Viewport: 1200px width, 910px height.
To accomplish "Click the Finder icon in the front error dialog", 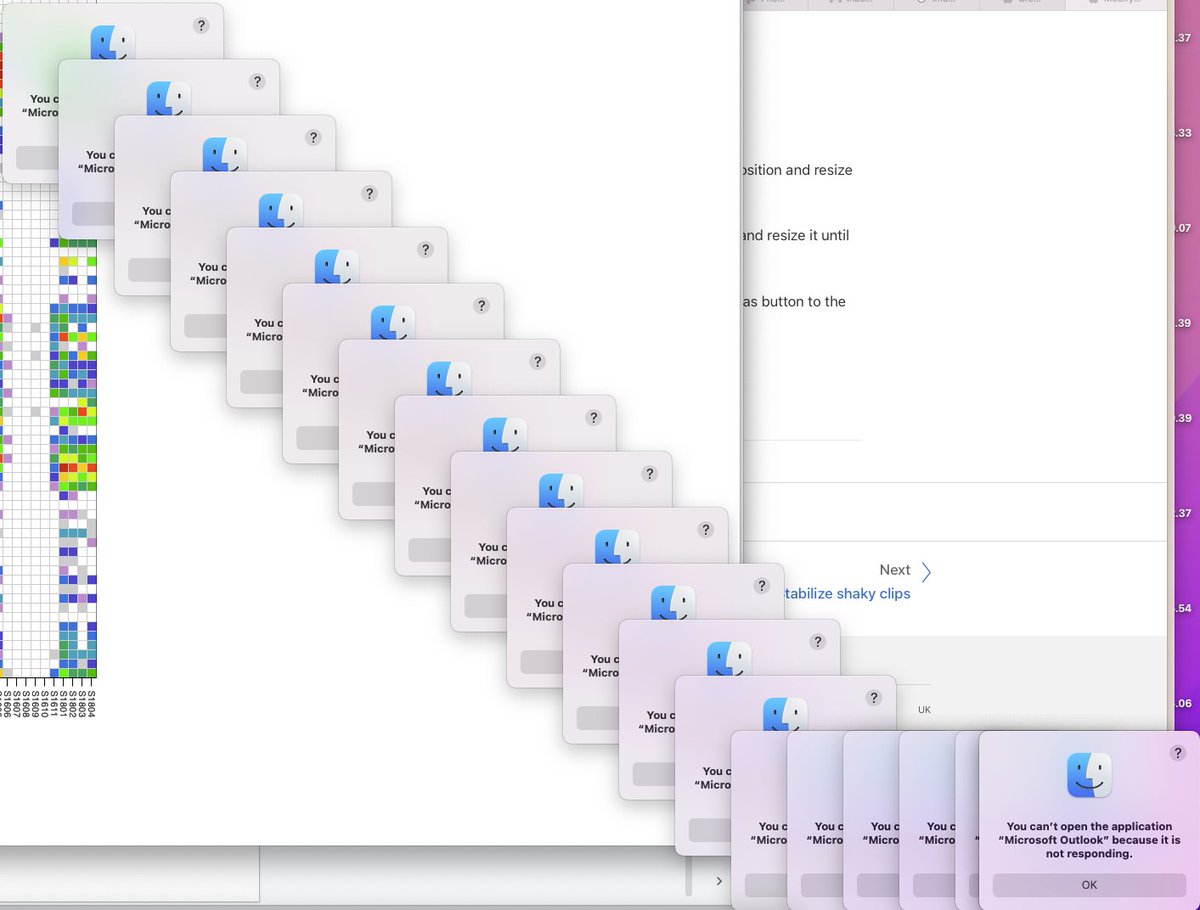I will click(x=1089, y=775).
